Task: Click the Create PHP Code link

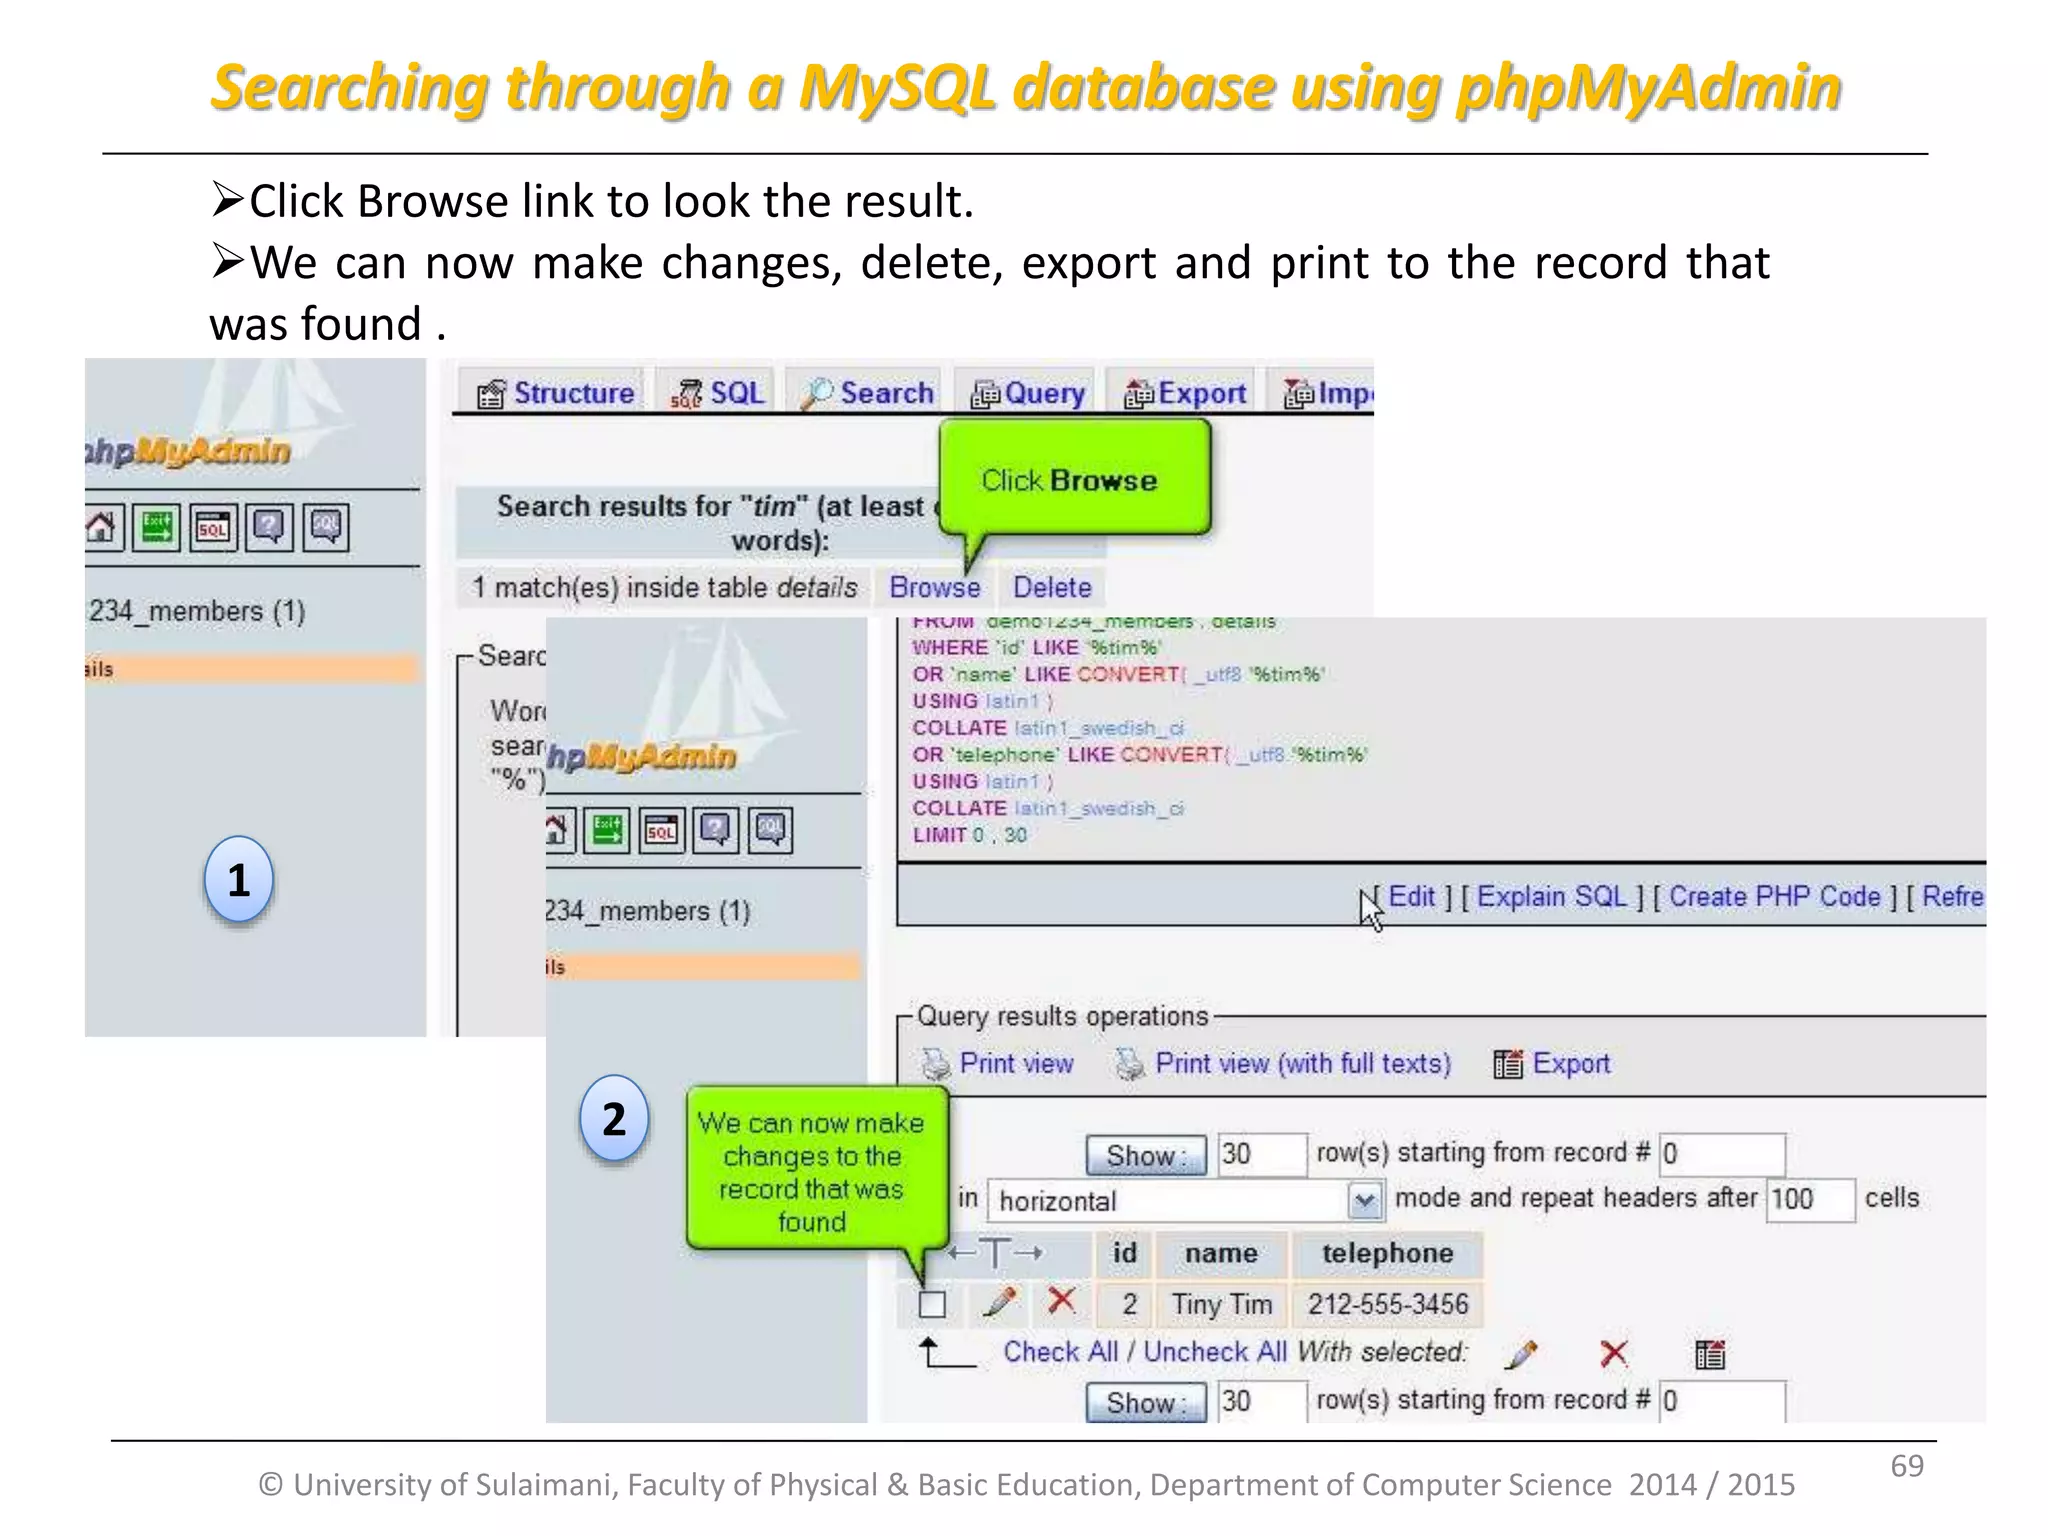Action: click(1775, 897)
